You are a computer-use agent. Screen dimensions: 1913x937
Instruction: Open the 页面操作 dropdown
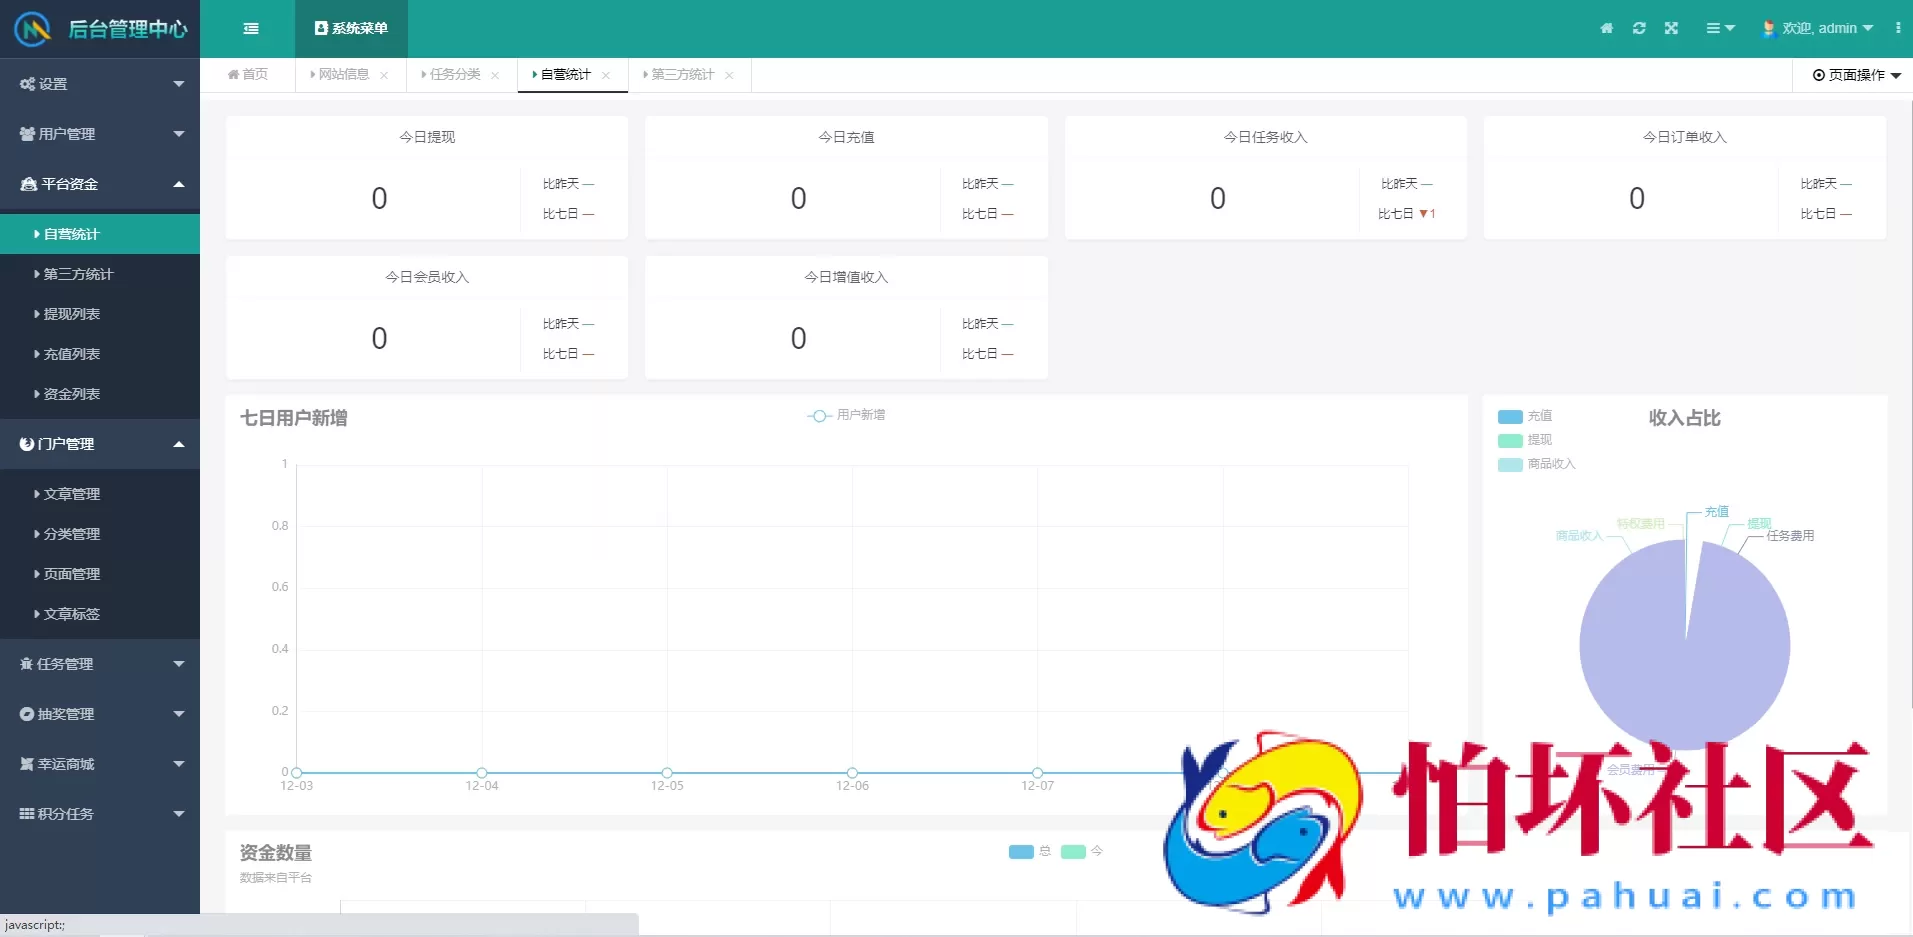coord(1855,75)
